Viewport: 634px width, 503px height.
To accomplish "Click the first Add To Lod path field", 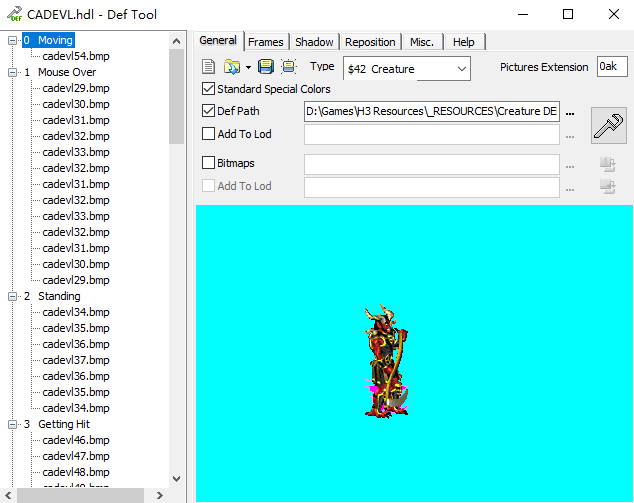I will click(x=432, y=135).
